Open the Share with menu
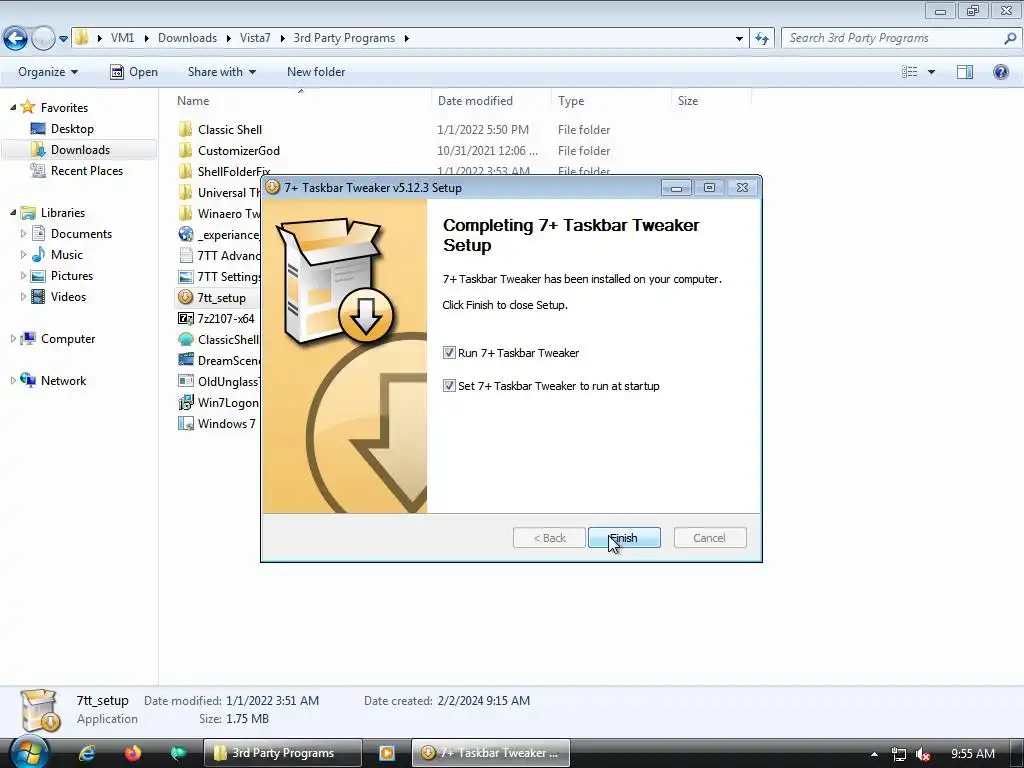The width and height of the screenshot is (1024, 768). pos(221,72)
